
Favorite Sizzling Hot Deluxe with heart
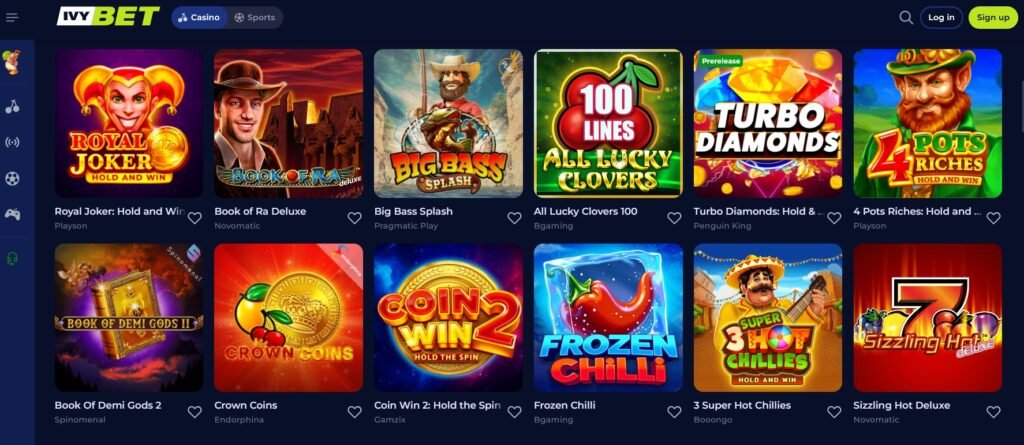click(x=993, y=412)
